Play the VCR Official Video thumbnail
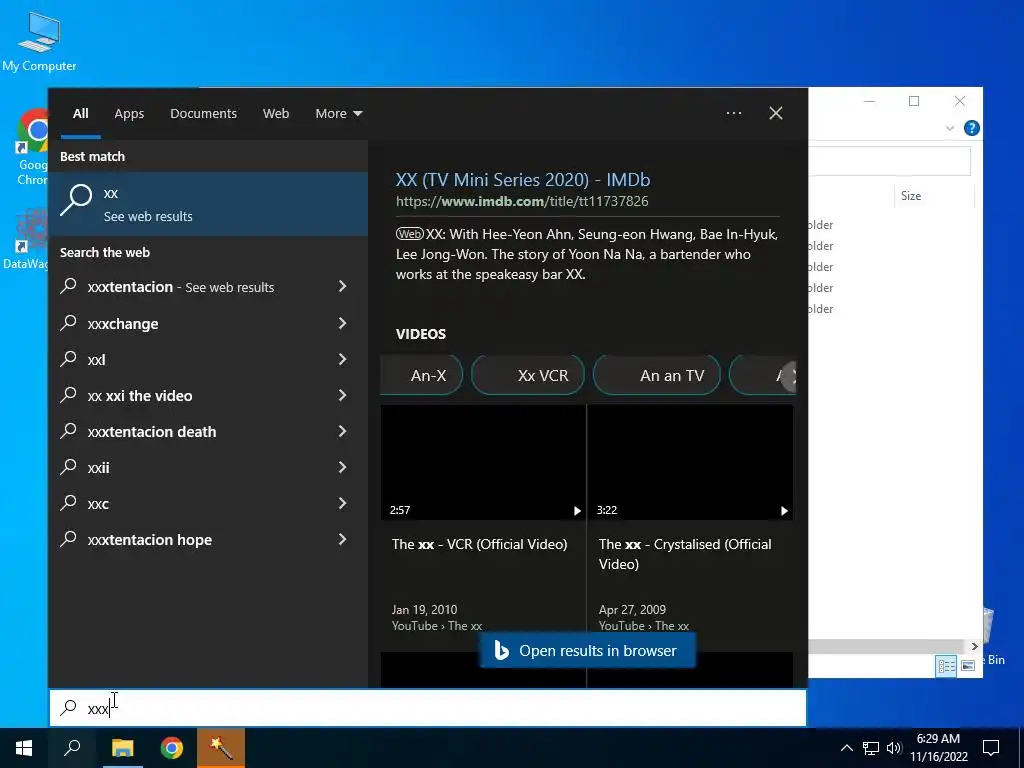This screenshot has height=768, width=1024. (x=483, y=462)
